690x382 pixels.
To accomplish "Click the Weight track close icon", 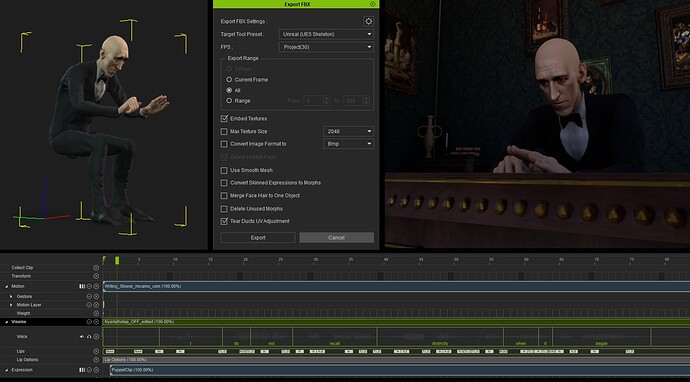I will pyautogui.click(x=96, y=313).
